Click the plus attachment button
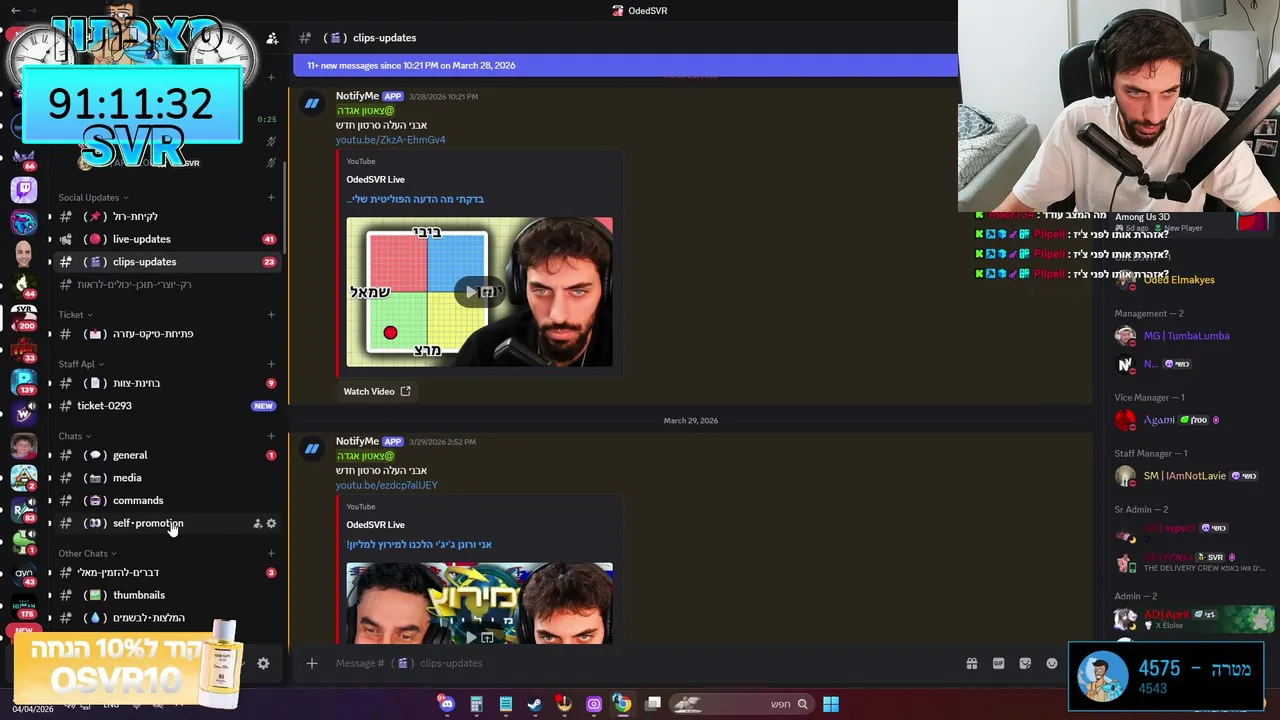The width and height of the screenshot is (1280, 720). tap(312, 663)
